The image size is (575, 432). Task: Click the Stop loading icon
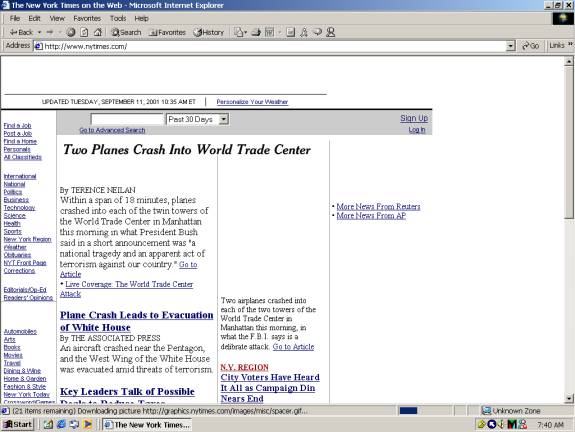71,32
